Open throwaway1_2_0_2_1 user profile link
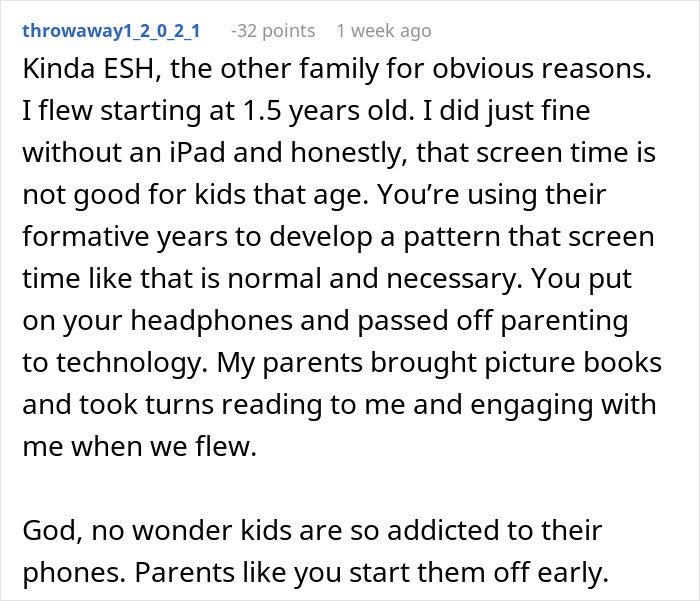Viewport: 700px width, 601px height. coord(111,31)
